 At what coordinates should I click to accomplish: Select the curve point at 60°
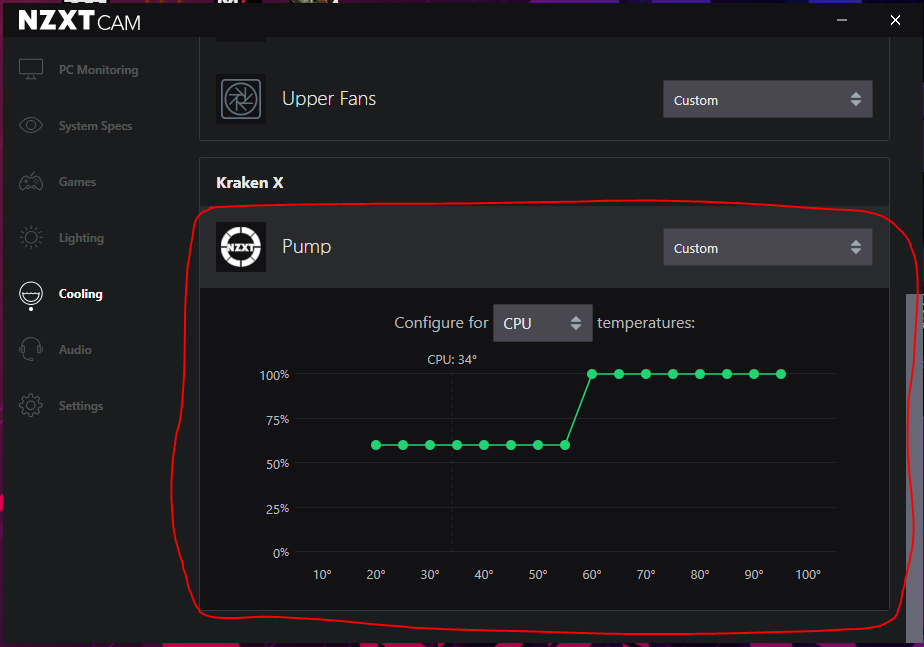tap(592, 374)
